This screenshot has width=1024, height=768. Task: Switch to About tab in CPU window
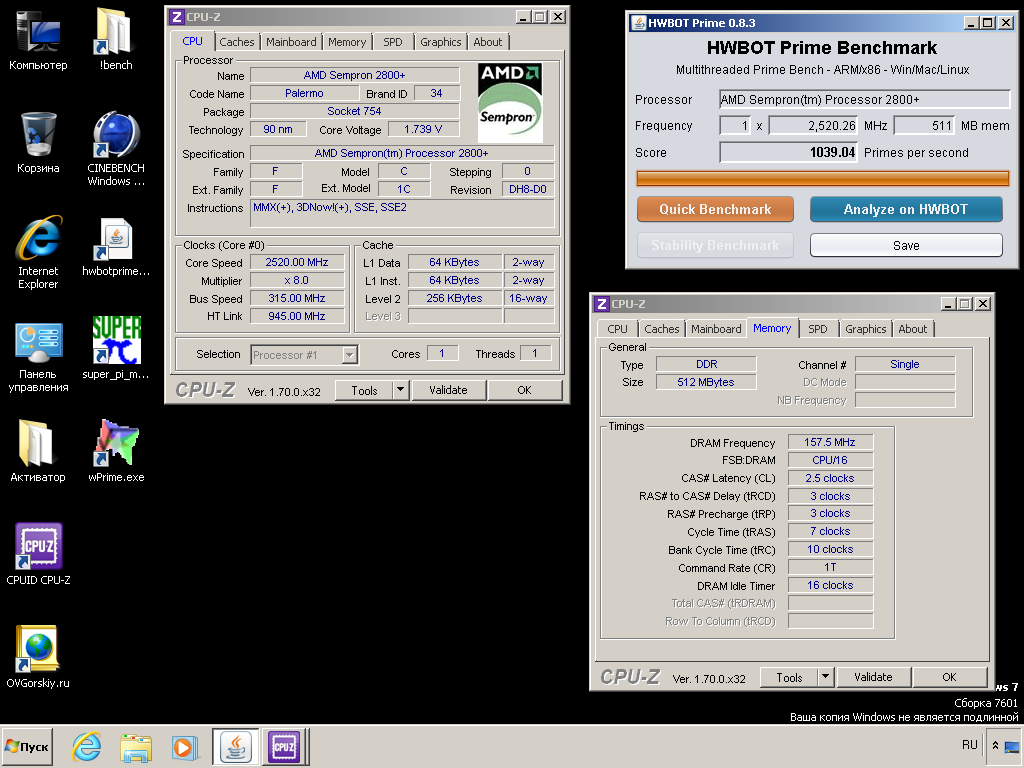point(488,42)
